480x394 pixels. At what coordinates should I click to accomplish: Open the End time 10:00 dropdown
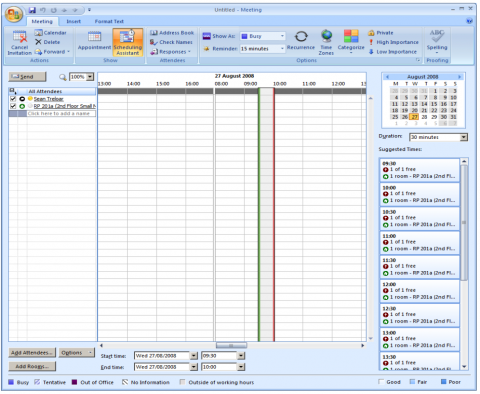pyautogui.click(x=241, y=367)
